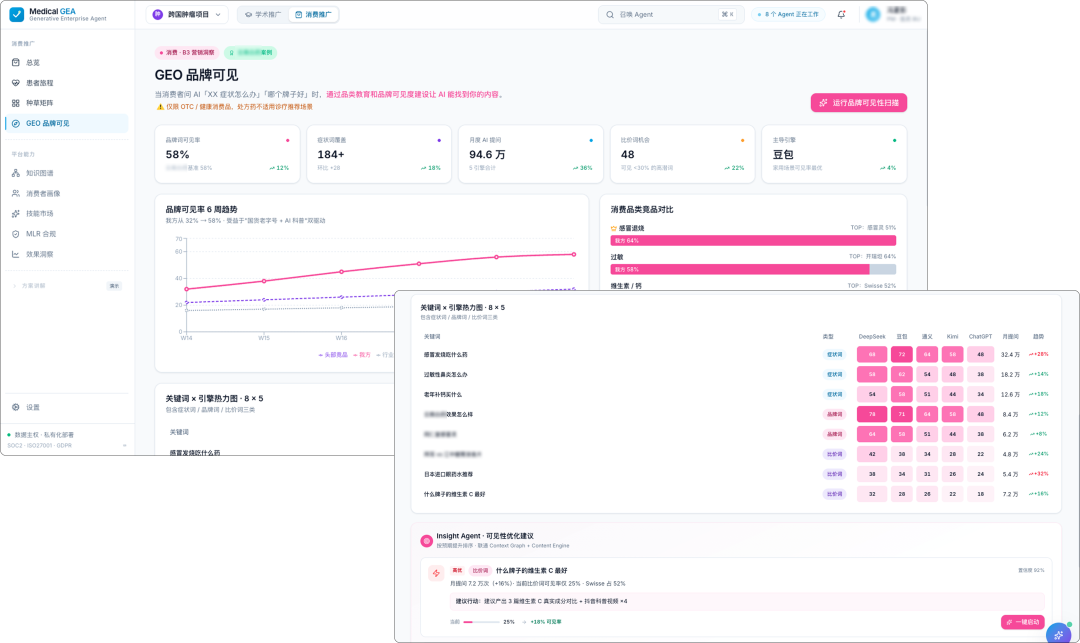Click the 设置 settings gear
The image size is (1080, 643).
[16, 408]
